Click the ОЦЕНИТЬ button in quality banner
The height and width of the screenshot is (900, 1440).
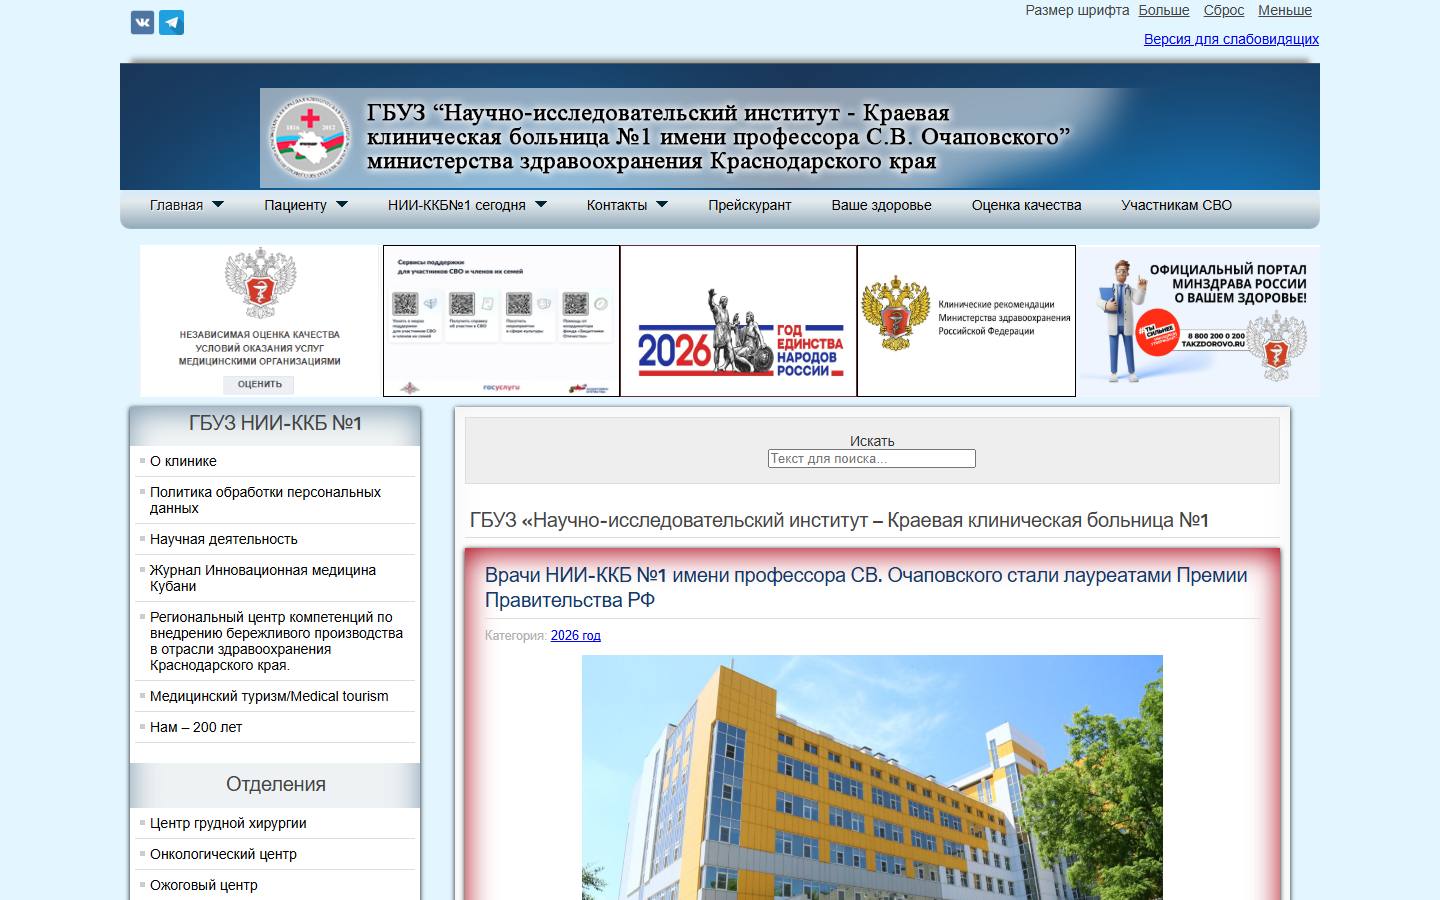(260, 384)
